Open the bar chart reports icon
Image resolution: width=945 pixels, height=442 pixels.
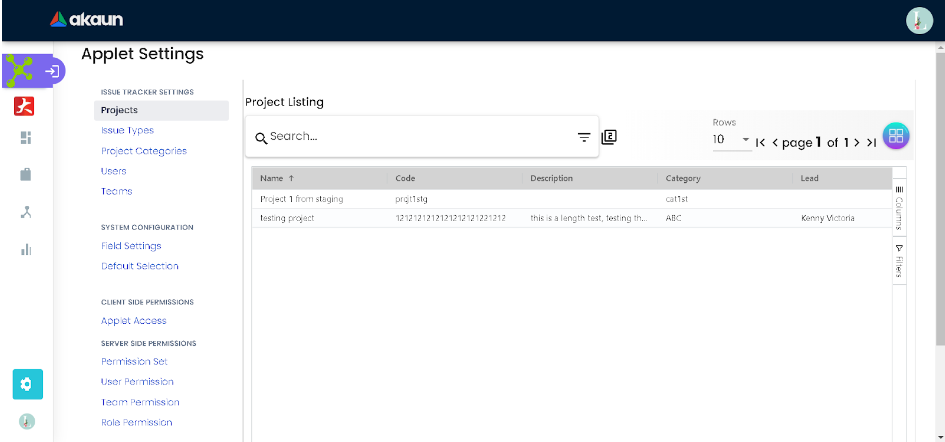pyautogui.click(x=25, y=249)
